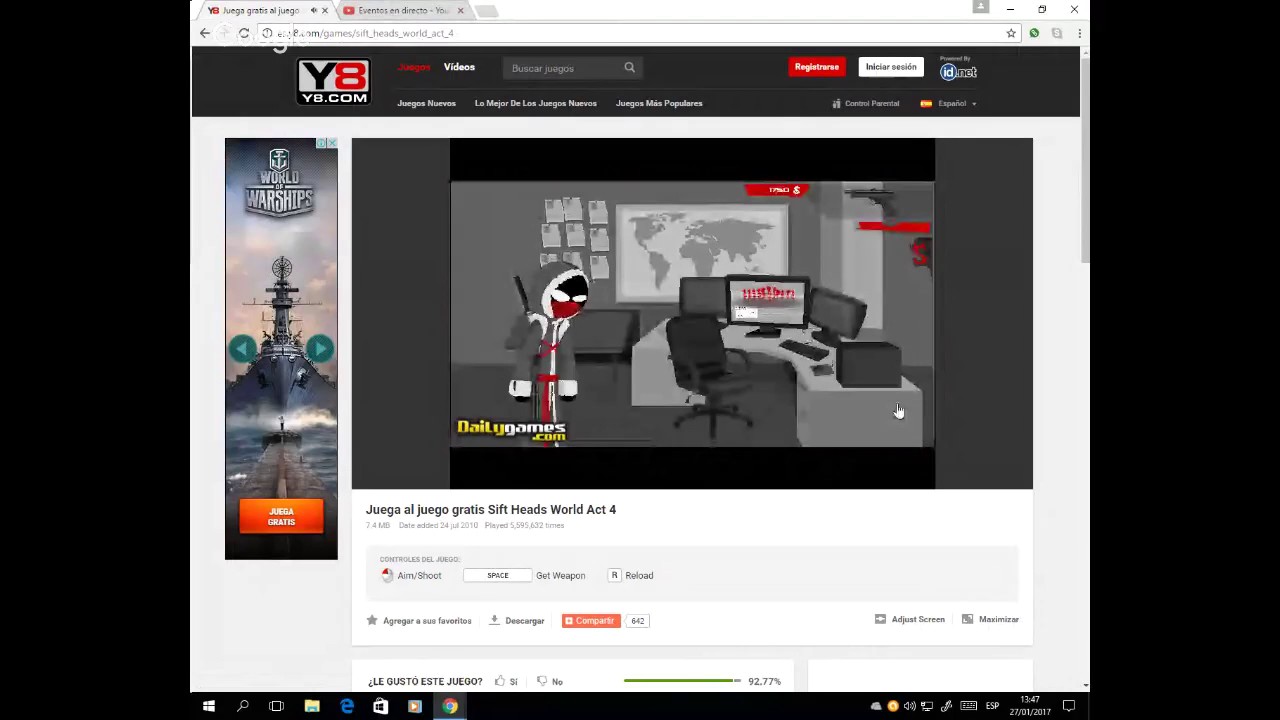Click the ESP language indicator

(x=992, y=706)
